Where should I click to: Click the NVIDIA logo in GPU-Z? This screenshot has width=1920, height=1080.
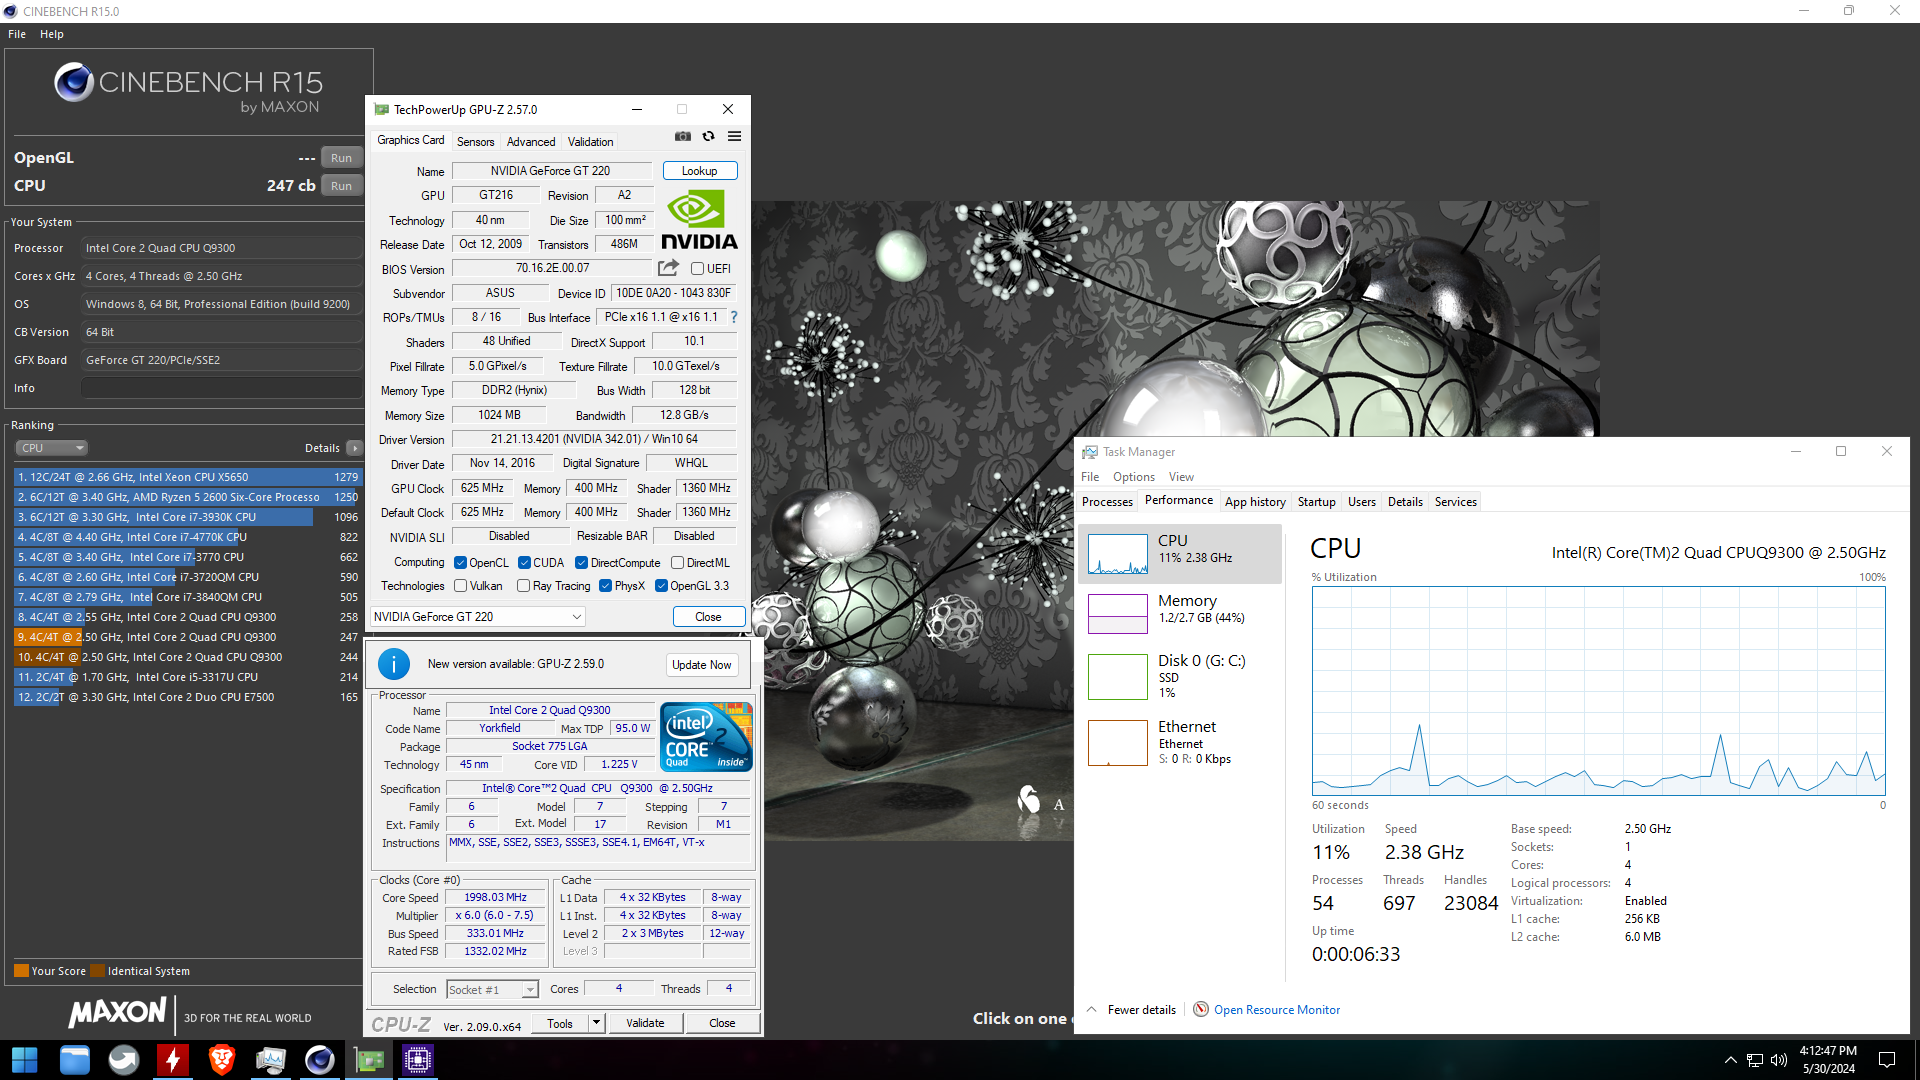point(699,220)
